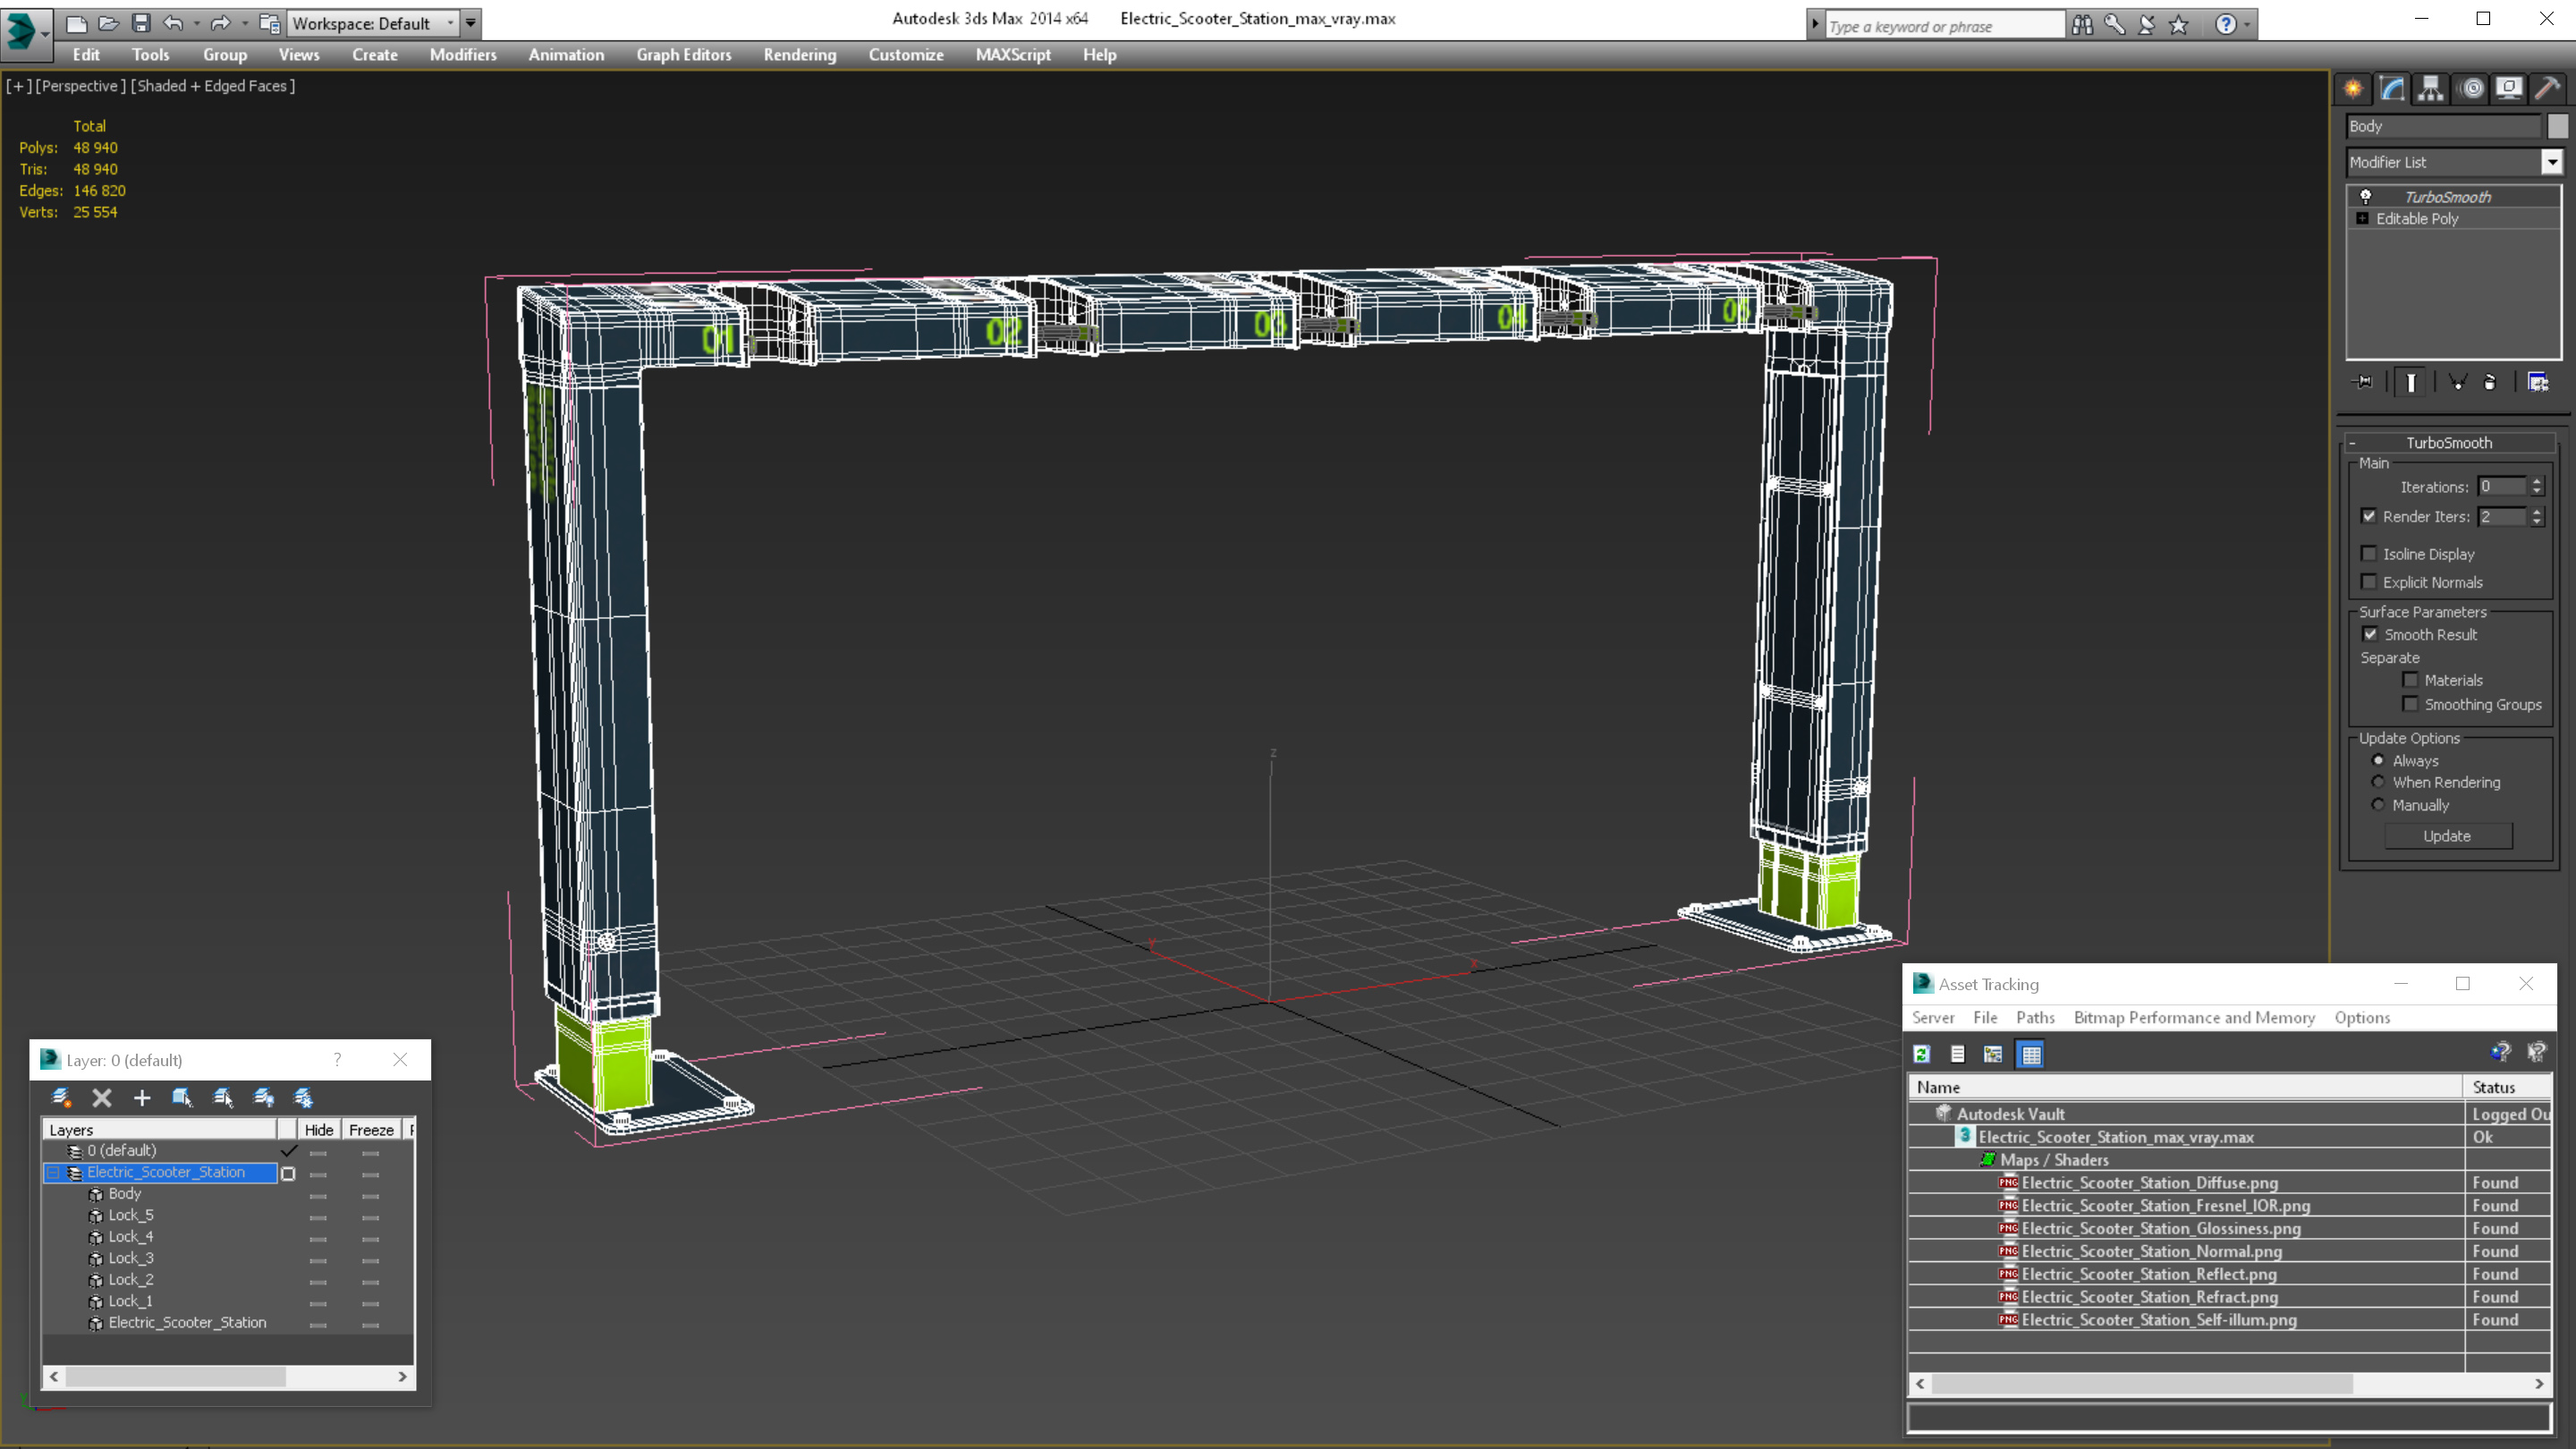Open the Utilities hammer panel tab
The width and height of the screenshot is (2576, 1449).
pyautogui.click(x=2548, y=88)
